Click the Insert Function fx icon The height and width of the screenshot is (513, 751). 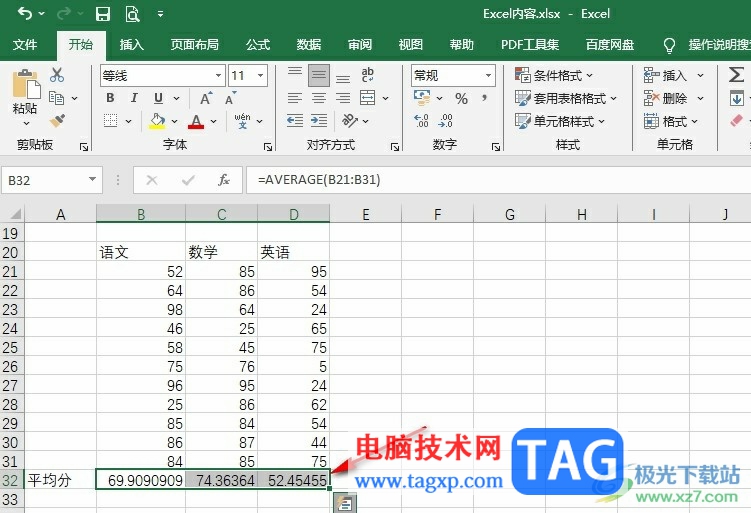pos(224,180)
